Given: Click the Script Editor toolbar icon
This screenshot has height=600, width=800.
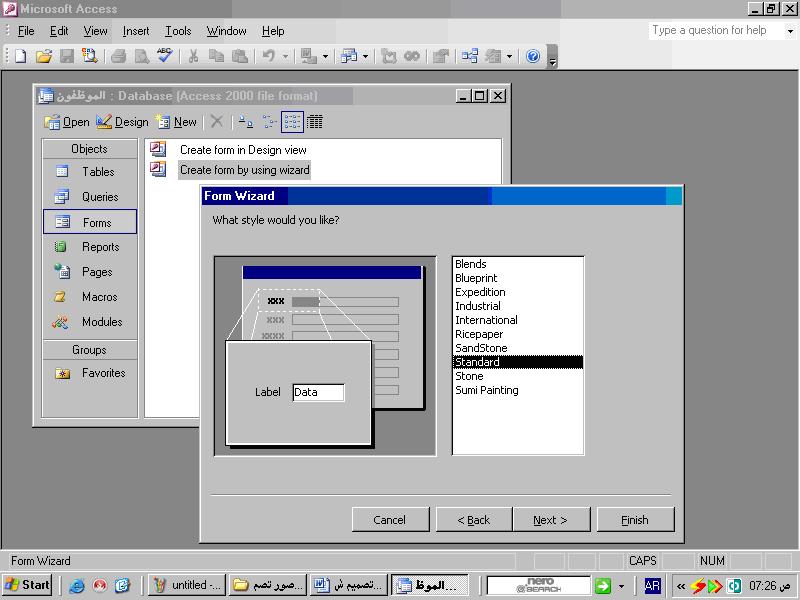Looking at the screenshot, I should [412, 56].
